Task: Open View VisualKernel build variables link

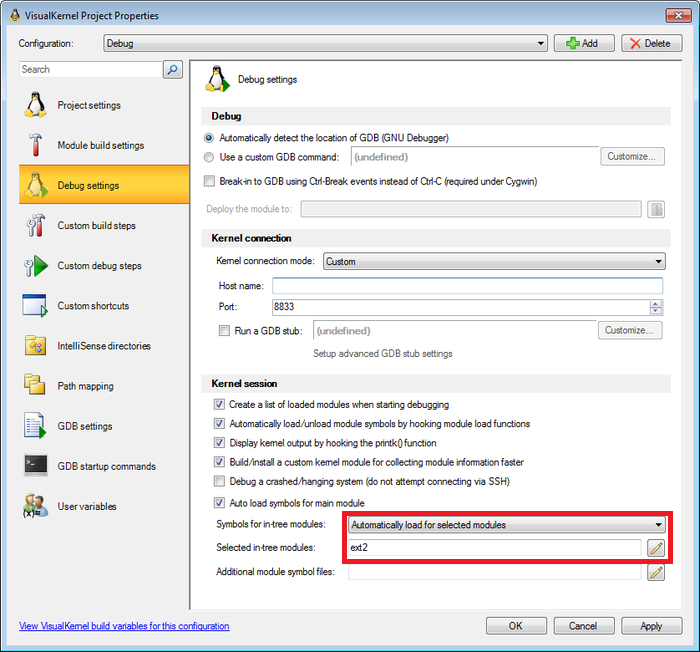Action: 124,626
